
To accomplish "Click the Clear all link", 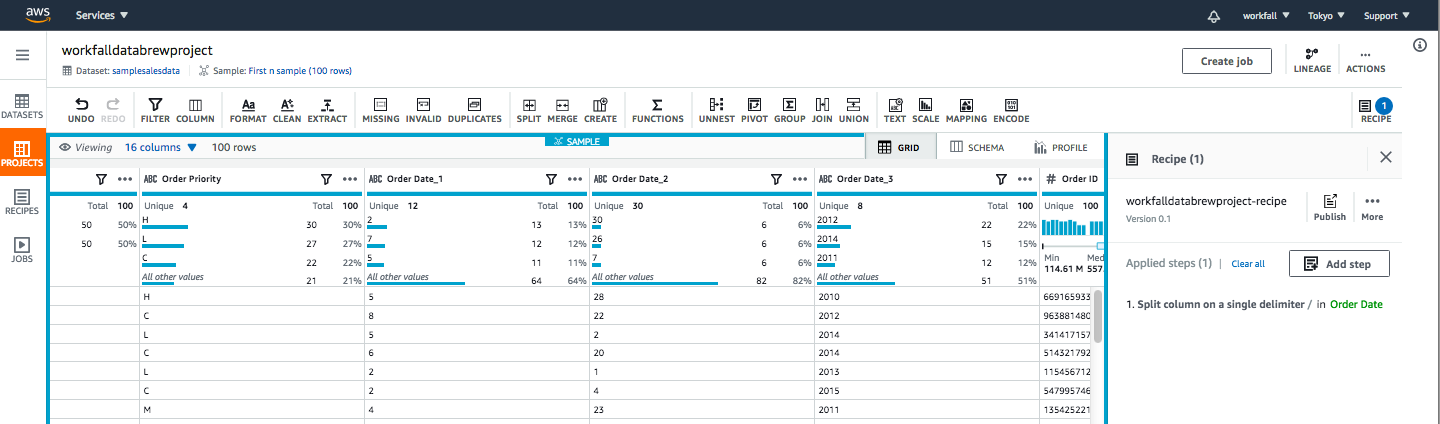I will (x=1248, y=264).
